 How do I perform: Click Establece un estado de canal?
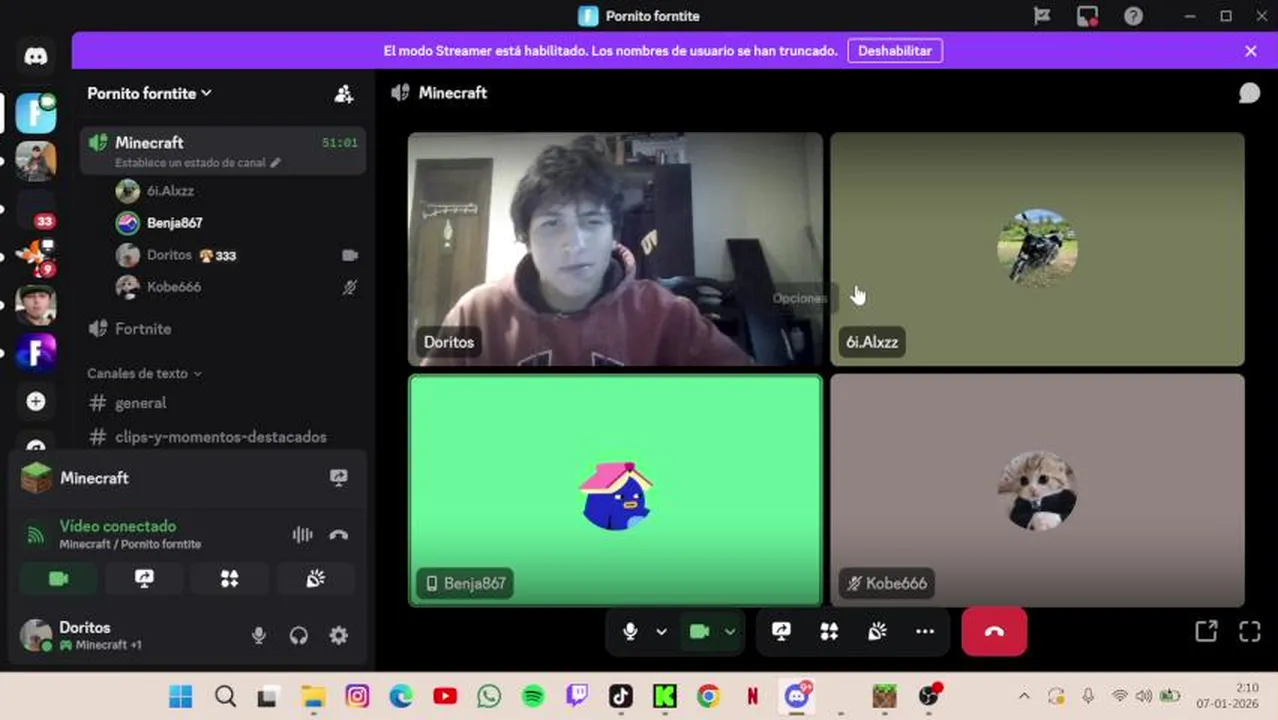198,163
